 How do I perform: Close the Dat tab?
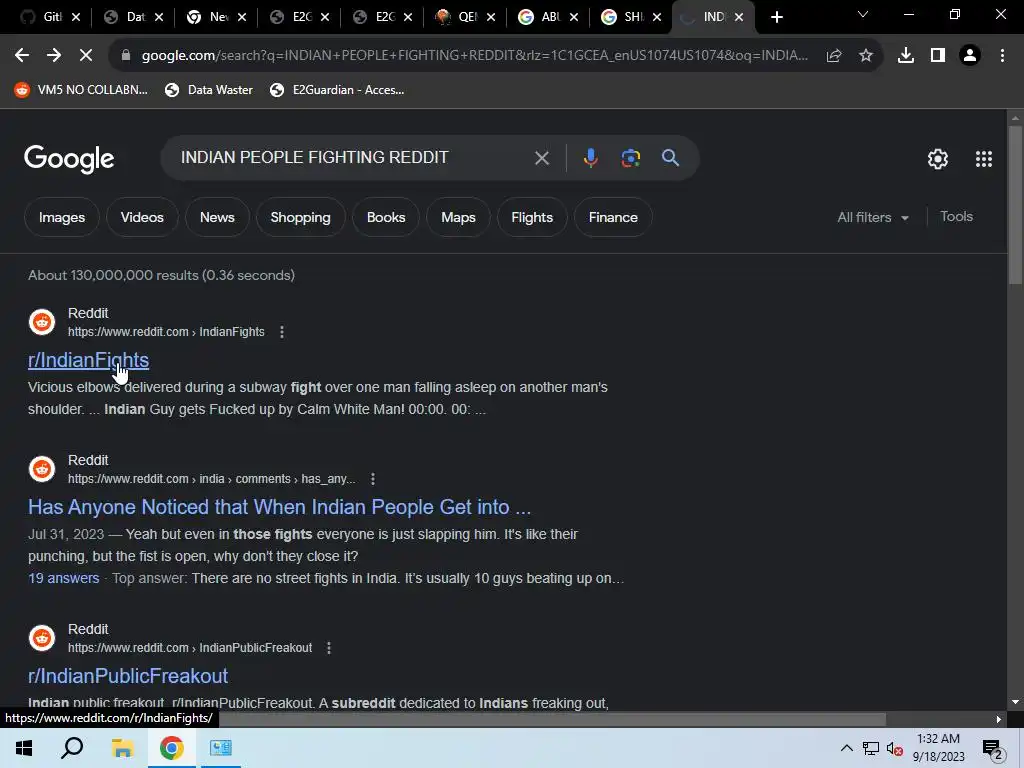(159, 17)
